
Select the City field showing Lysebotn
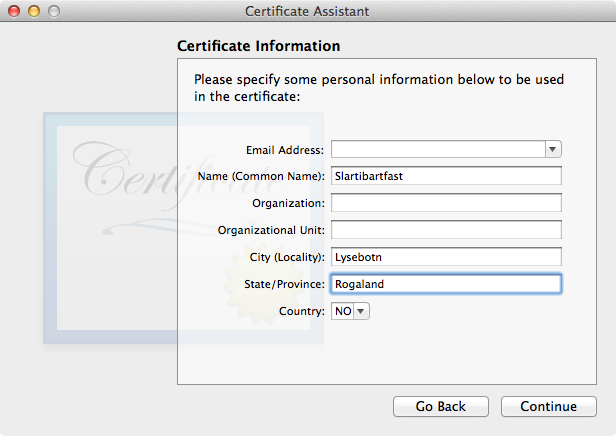click(x=446, y=257)
